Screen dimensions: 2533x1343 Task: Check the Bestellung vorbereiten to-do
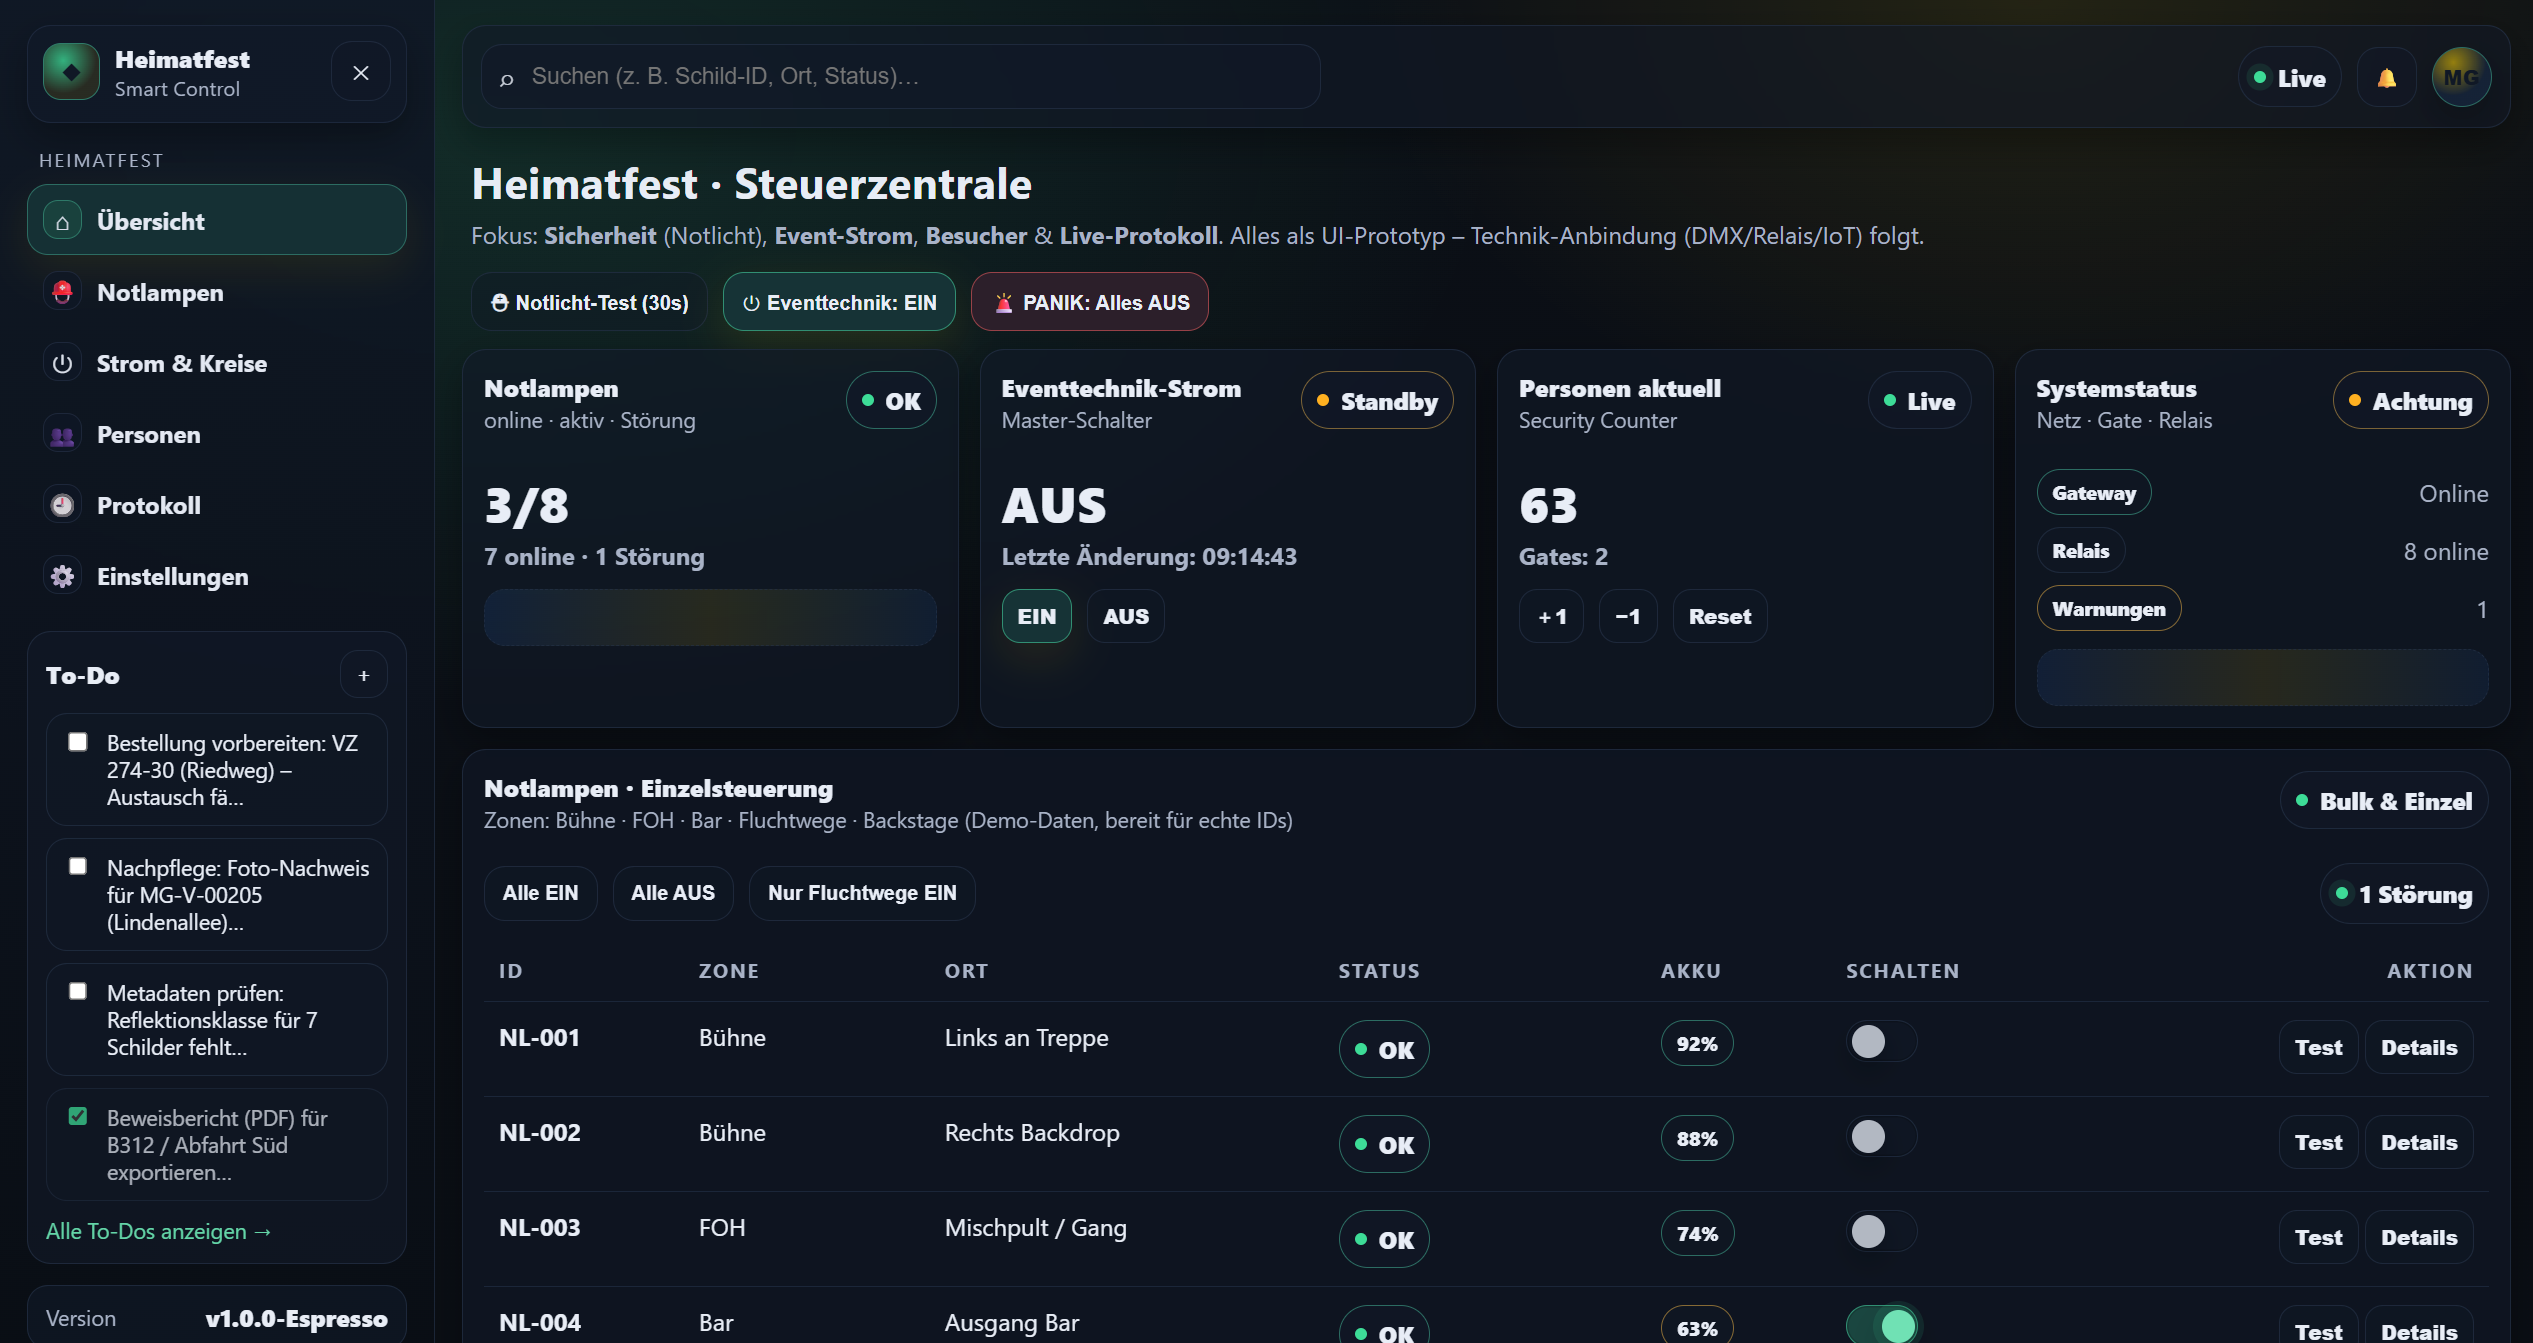click(x=78, y=742)
